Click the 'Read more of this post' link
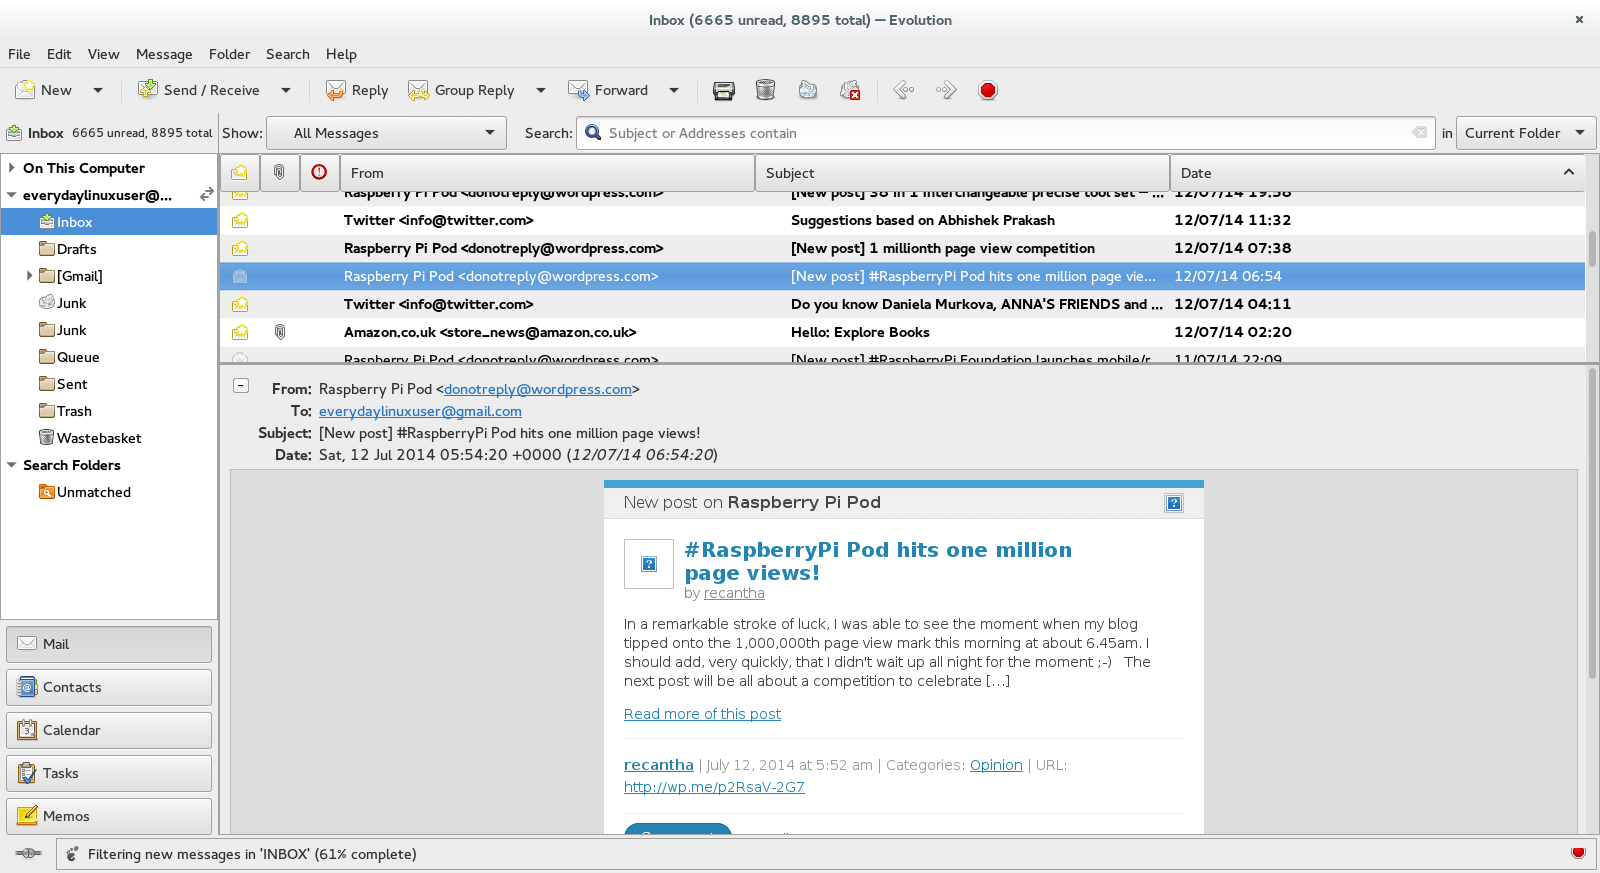 702,714
